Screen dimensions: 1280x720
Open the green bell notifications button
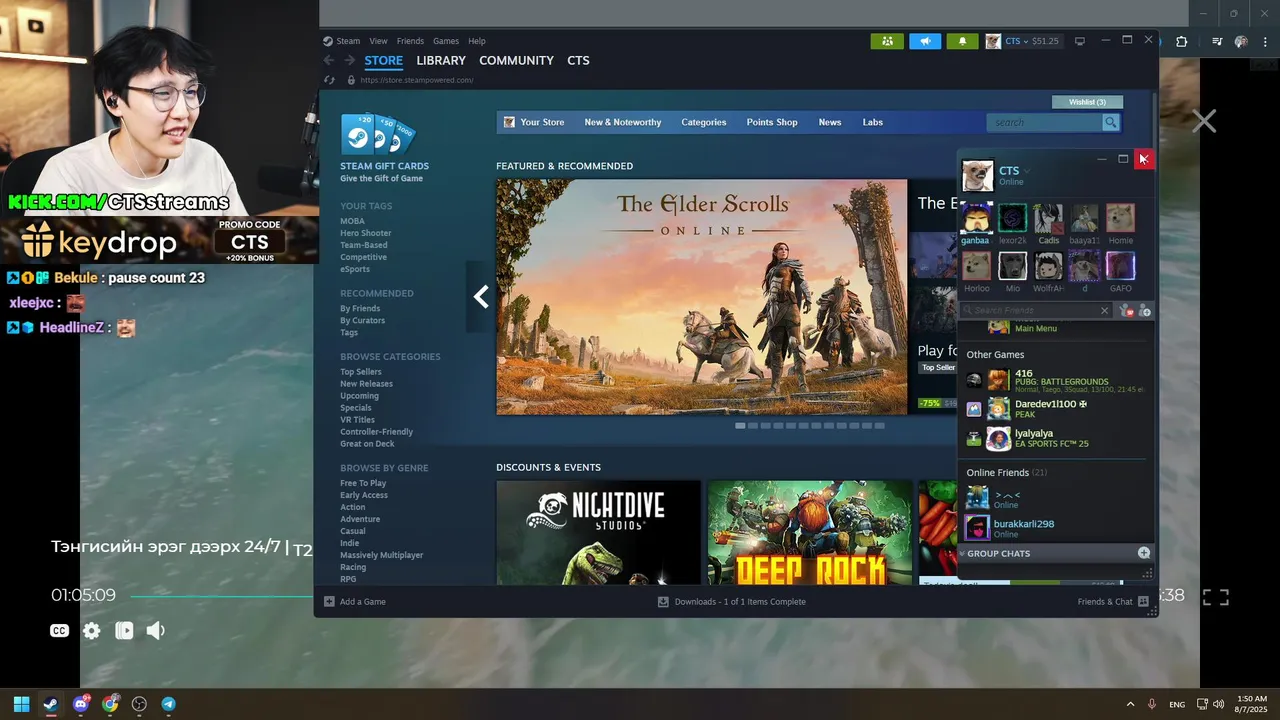point(962,41)
